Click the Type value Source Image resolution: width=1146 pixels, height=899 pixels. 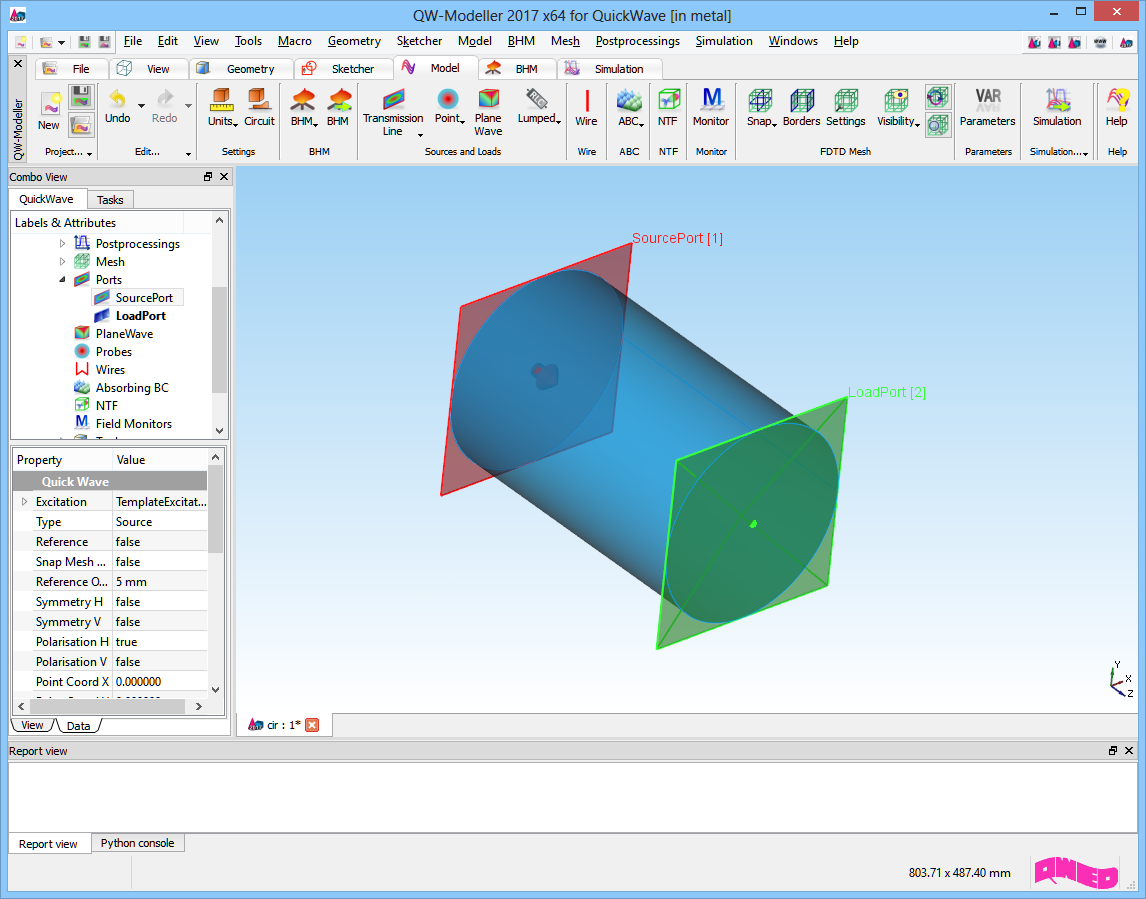coord(160,522)
